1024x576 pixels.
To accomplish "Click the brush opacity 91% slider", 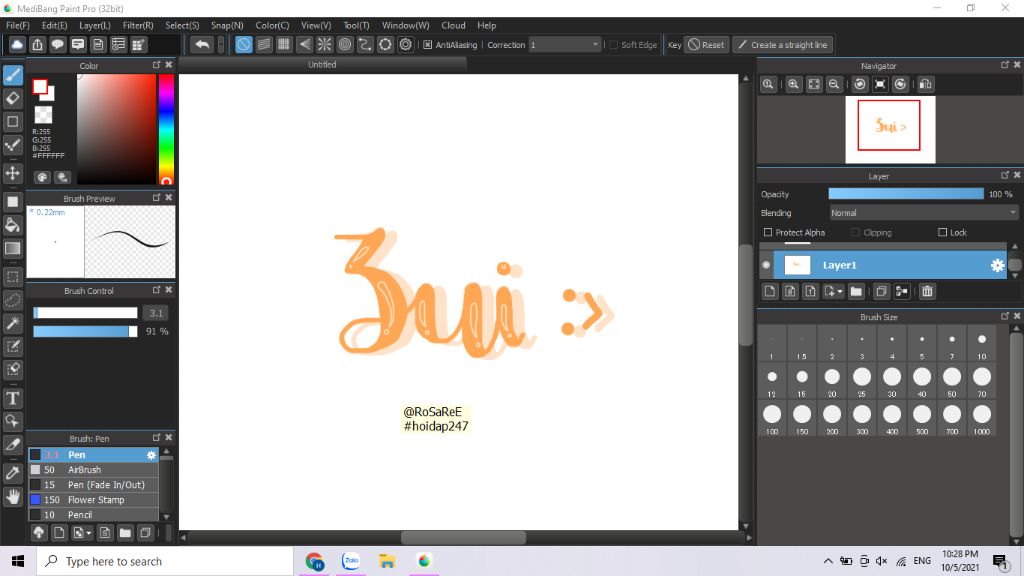I will [86, 332].
